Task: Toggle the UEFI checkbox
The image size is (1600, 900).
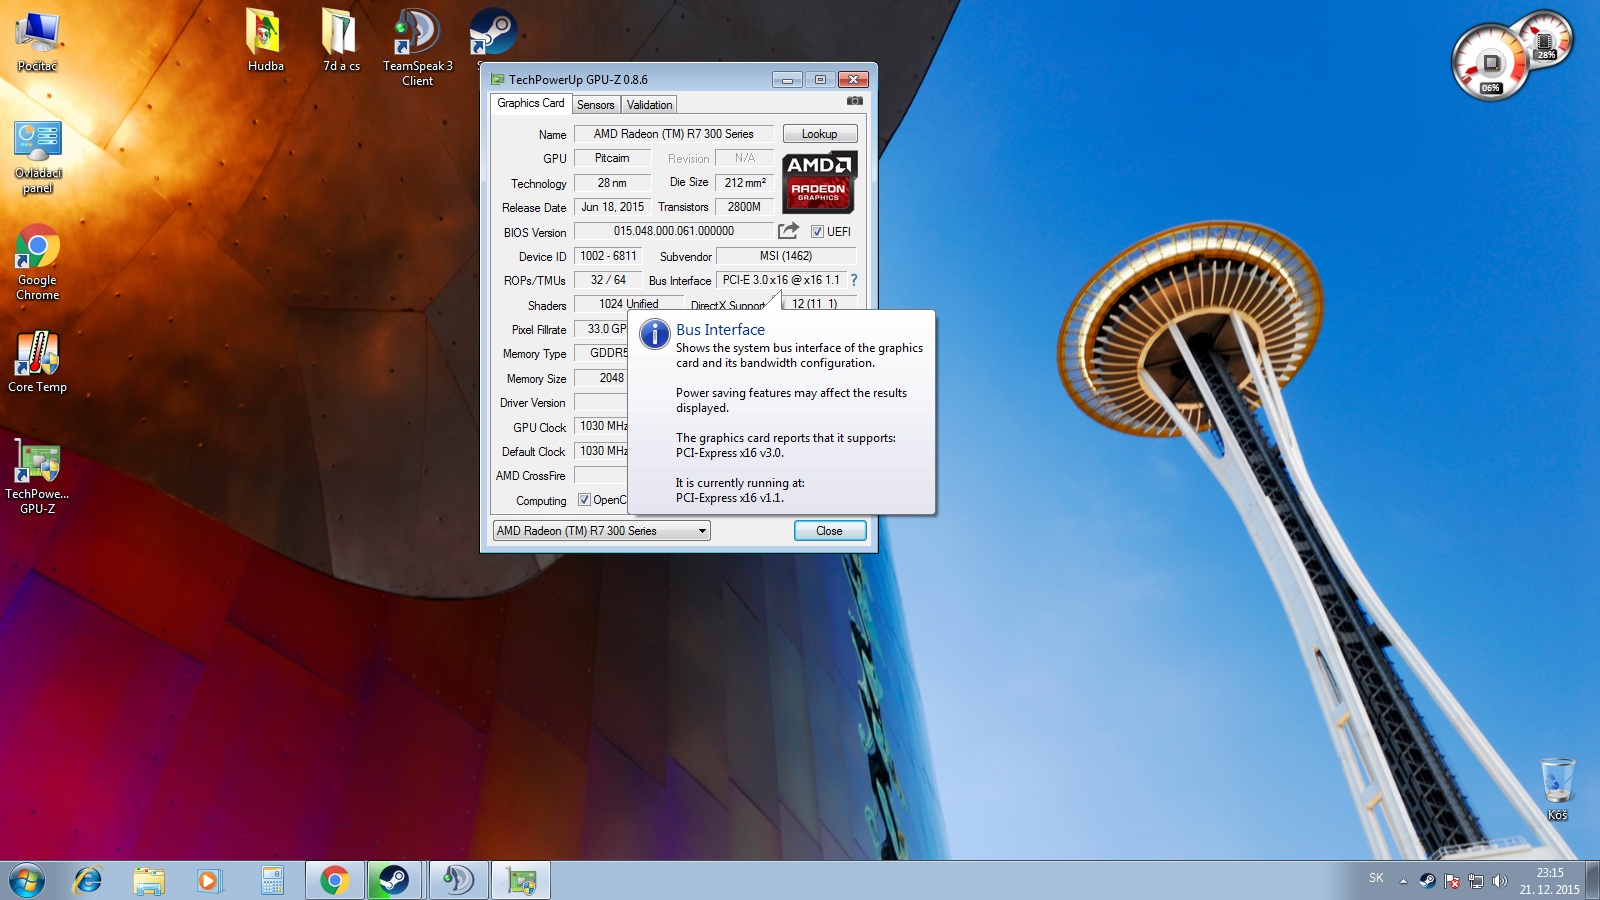Action: pos(817,232)
